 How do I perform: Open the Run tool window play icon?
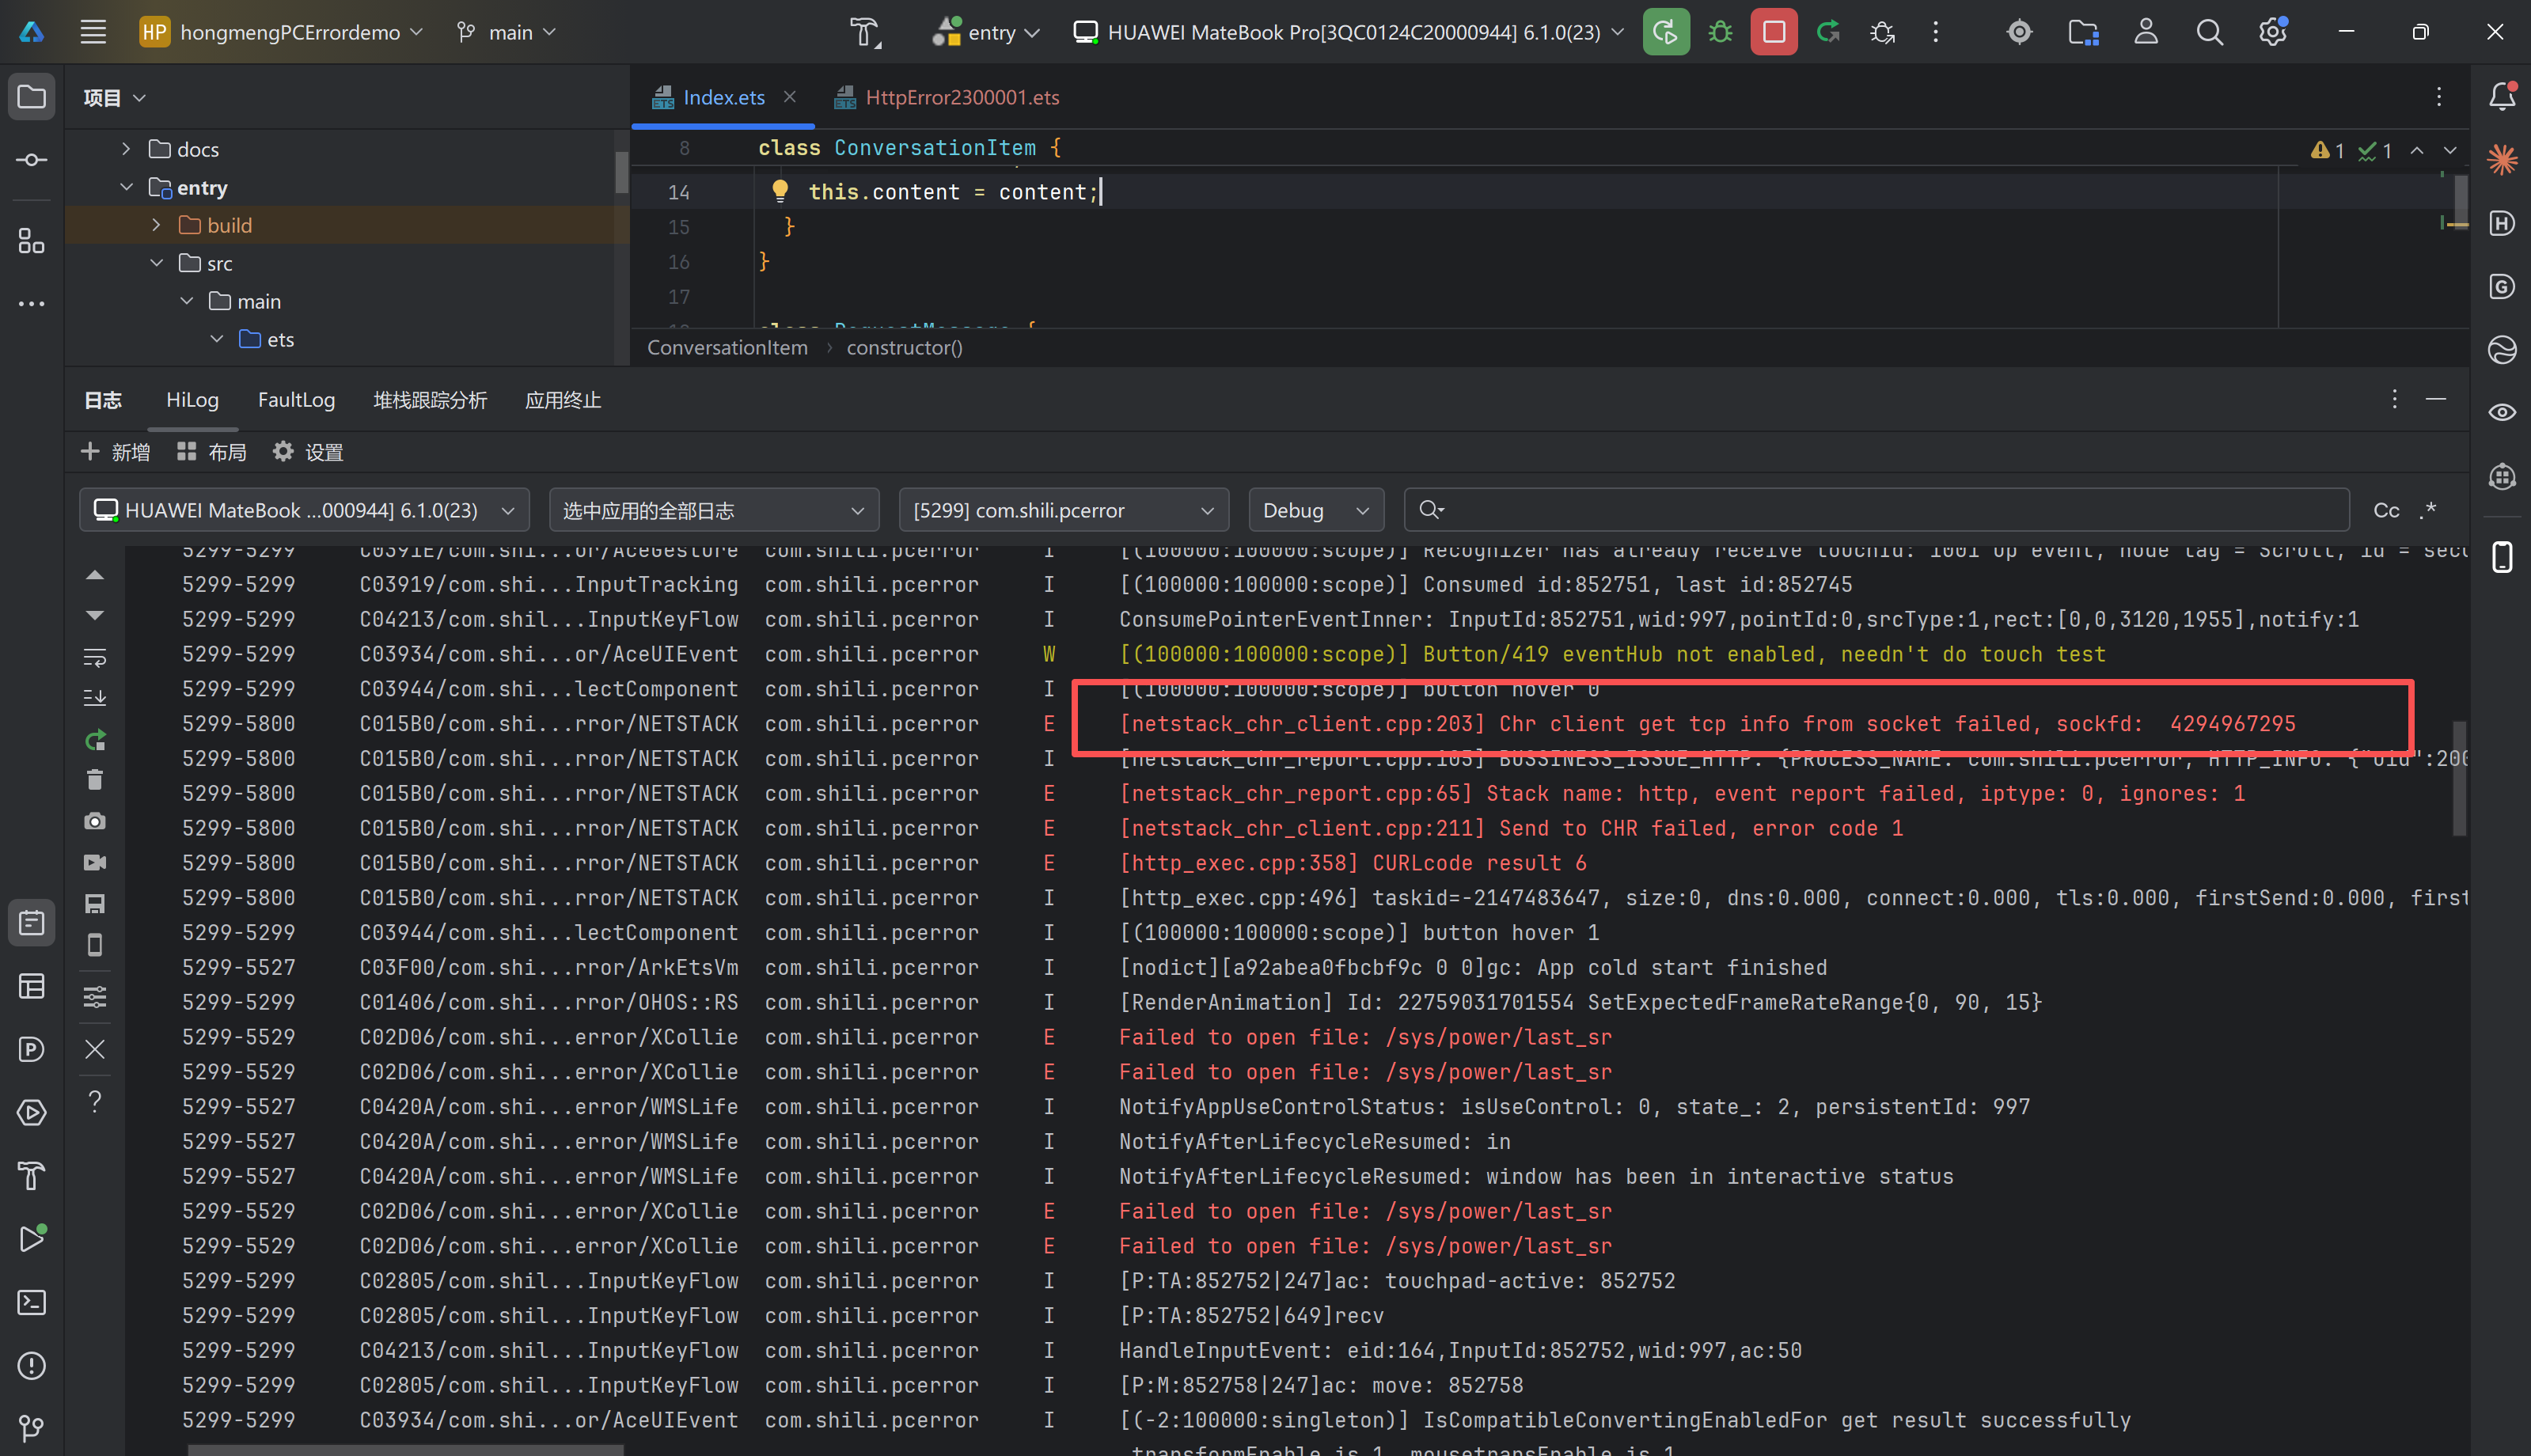pos(31,1239)
